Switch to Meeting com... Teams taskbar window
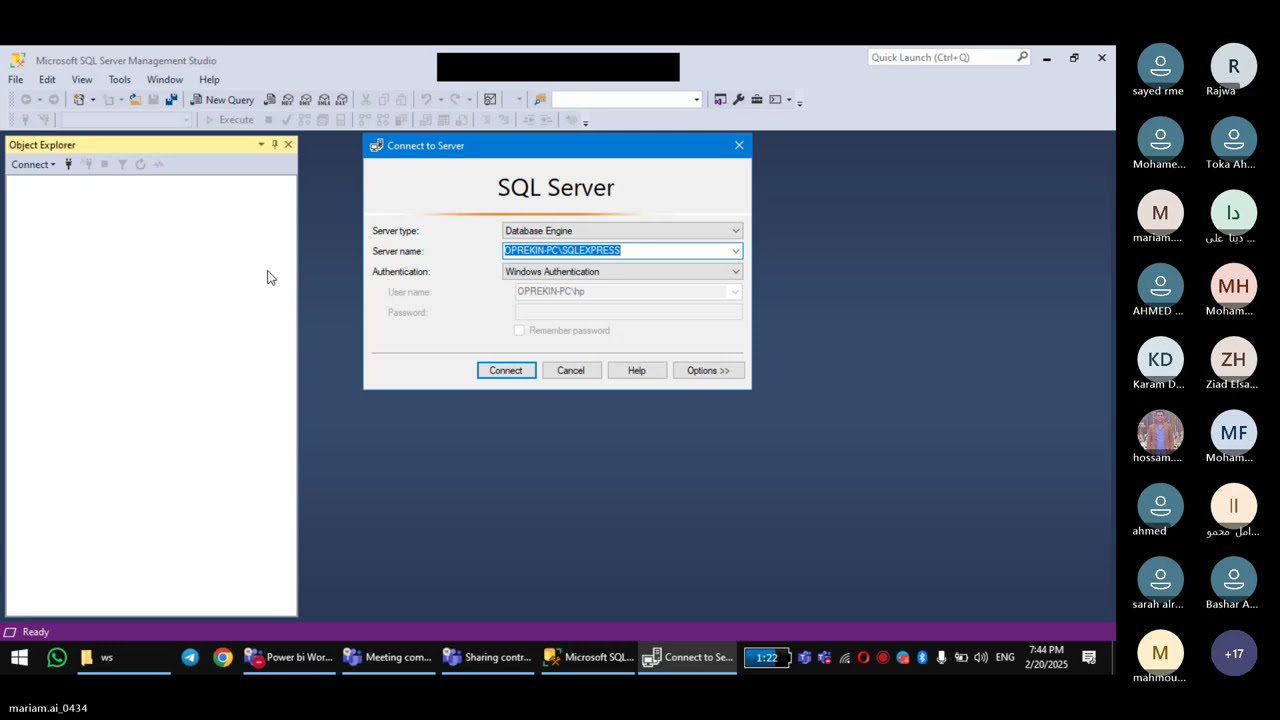1280x720 pixels. point(387,657)
